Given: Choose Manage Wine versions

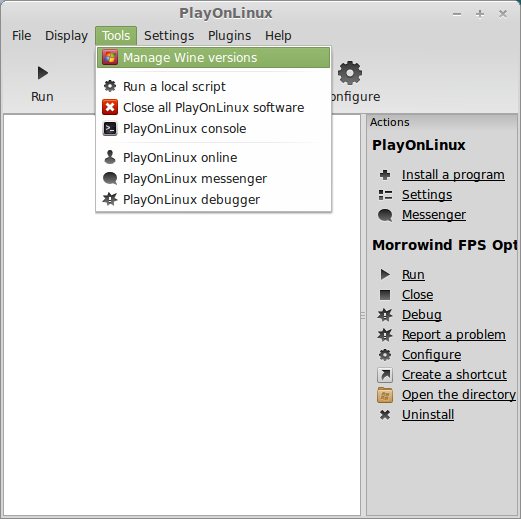Looking at the screenshot, I should (213, 58).
